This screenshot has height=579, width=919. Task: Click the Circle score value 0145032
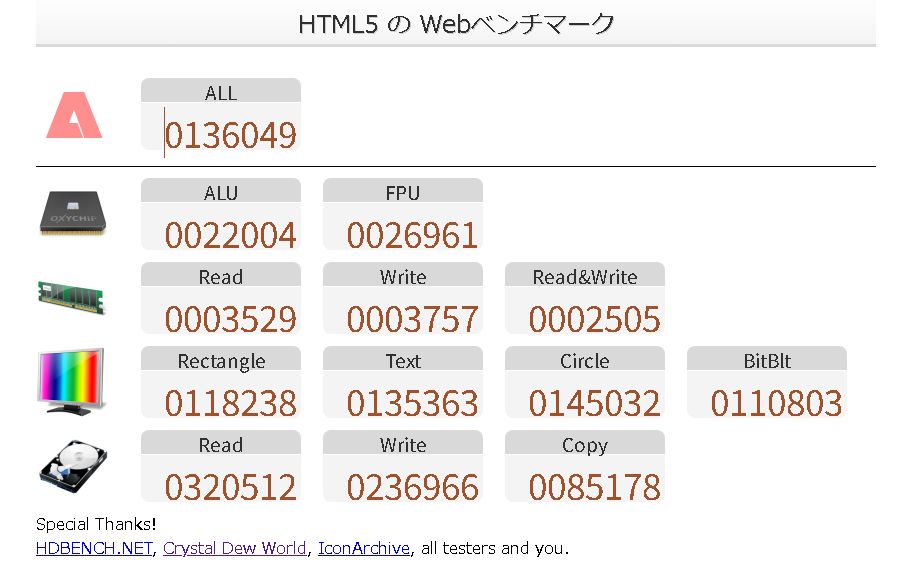pos(595,404)
